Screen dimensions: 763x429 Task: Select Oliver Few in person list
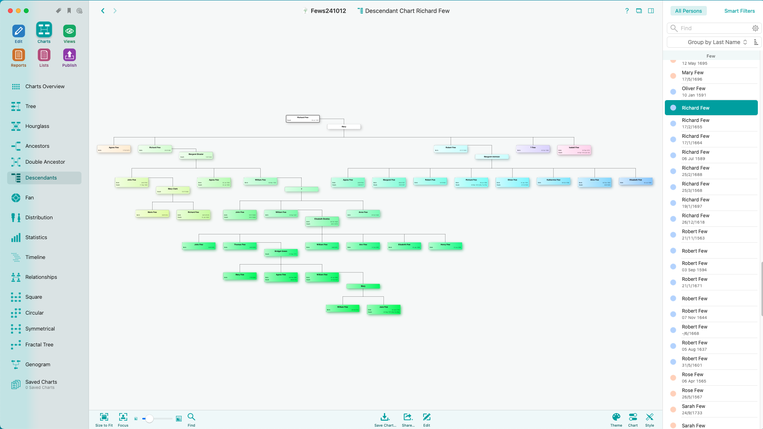pyautogui.click(x=711, y=91)
